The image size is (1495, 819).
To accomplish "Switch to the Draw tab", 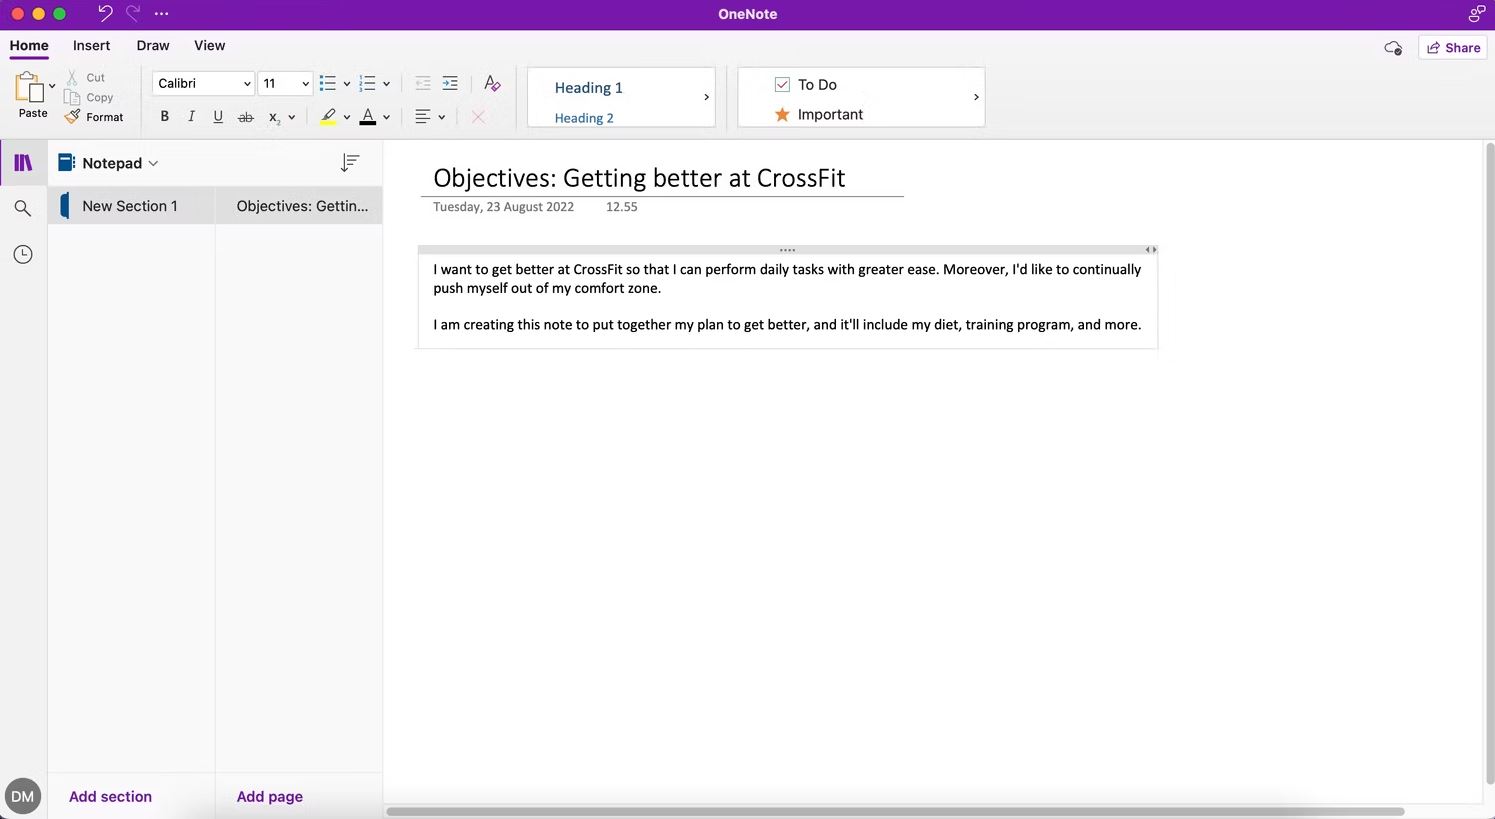I will (153, 45).
